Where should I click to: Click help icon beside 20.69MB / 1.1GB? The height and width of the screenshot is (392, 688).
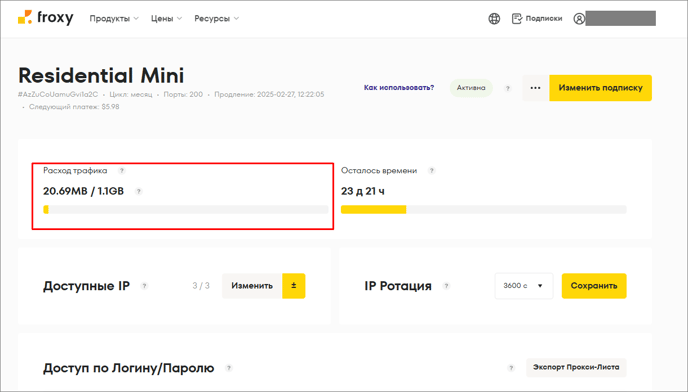coord(139,191)
